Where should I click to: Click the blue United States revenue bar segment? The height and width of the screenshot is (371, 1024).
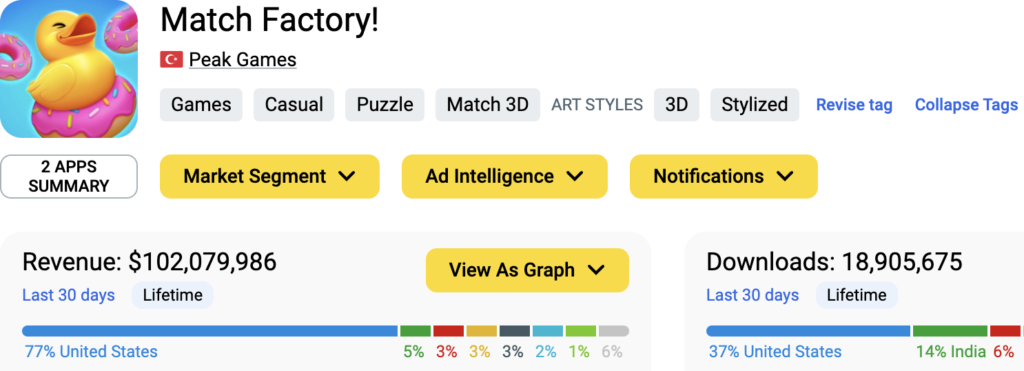click(x=210, y=331)
